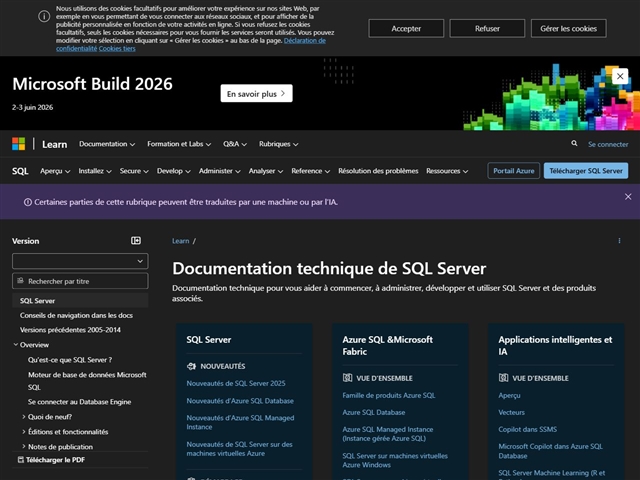Screen dimensions: 640x480
Task: Open the Administer menu
Action: [x=220, y=171]
